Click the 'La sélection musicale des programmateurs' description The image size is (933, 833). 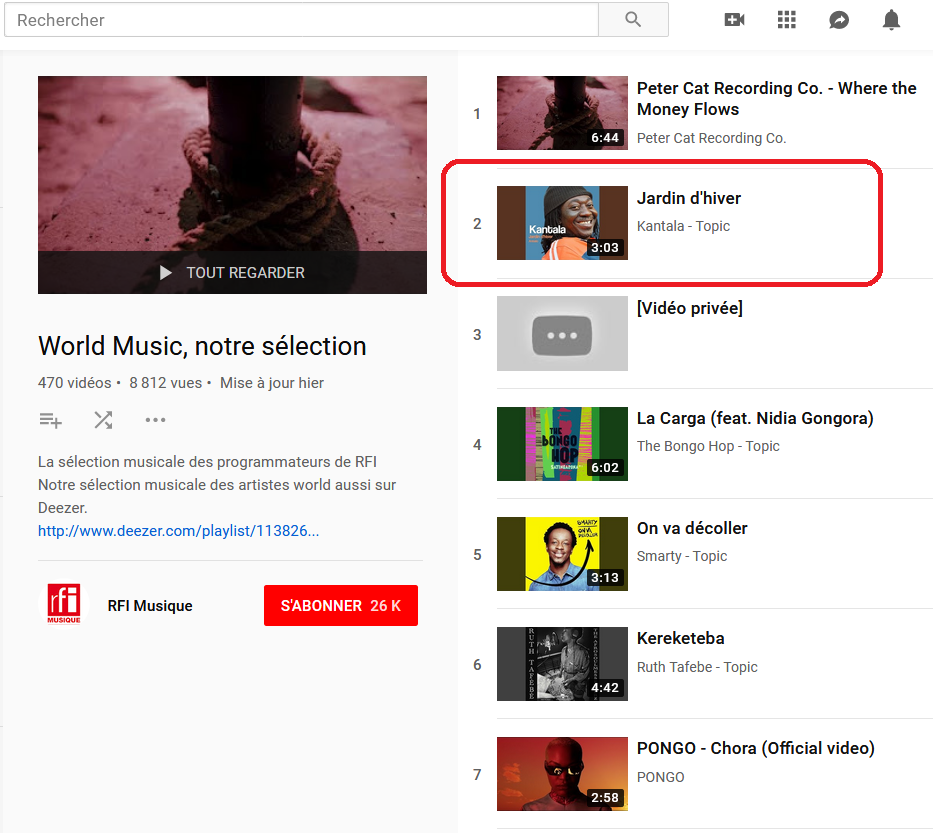[x=207, y=462]
